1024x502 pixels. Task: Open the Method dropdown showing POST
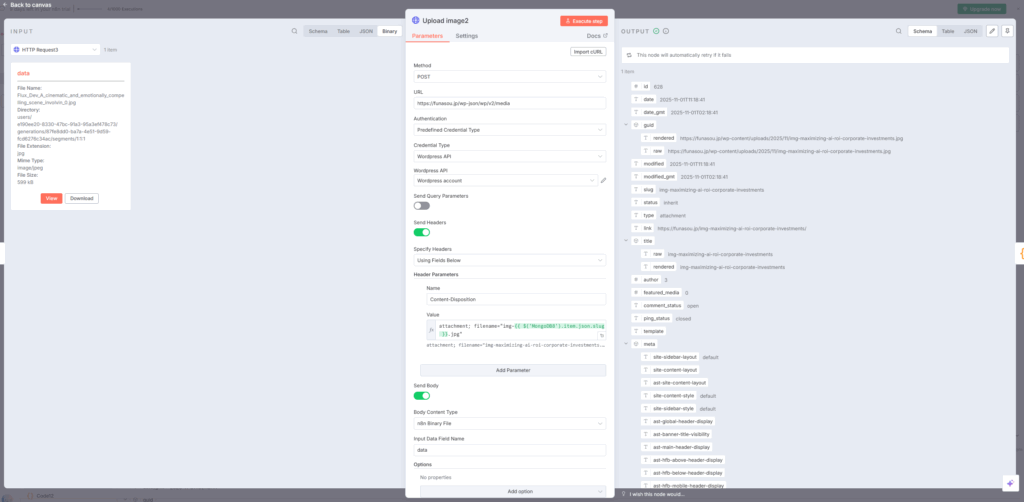pos(509,76)
